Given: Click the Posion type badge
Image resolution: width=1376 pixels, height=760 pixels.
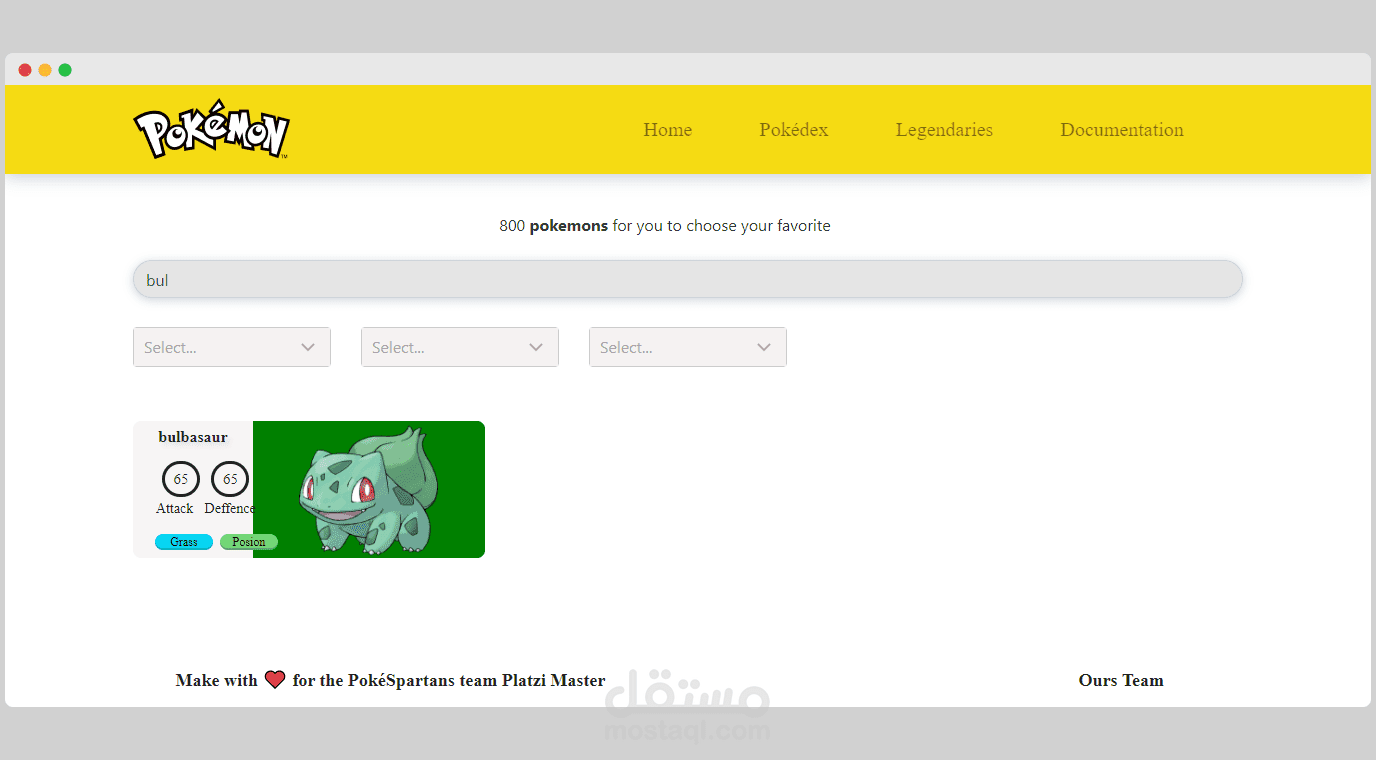Looking at the screenshot, I should (249, 542).
